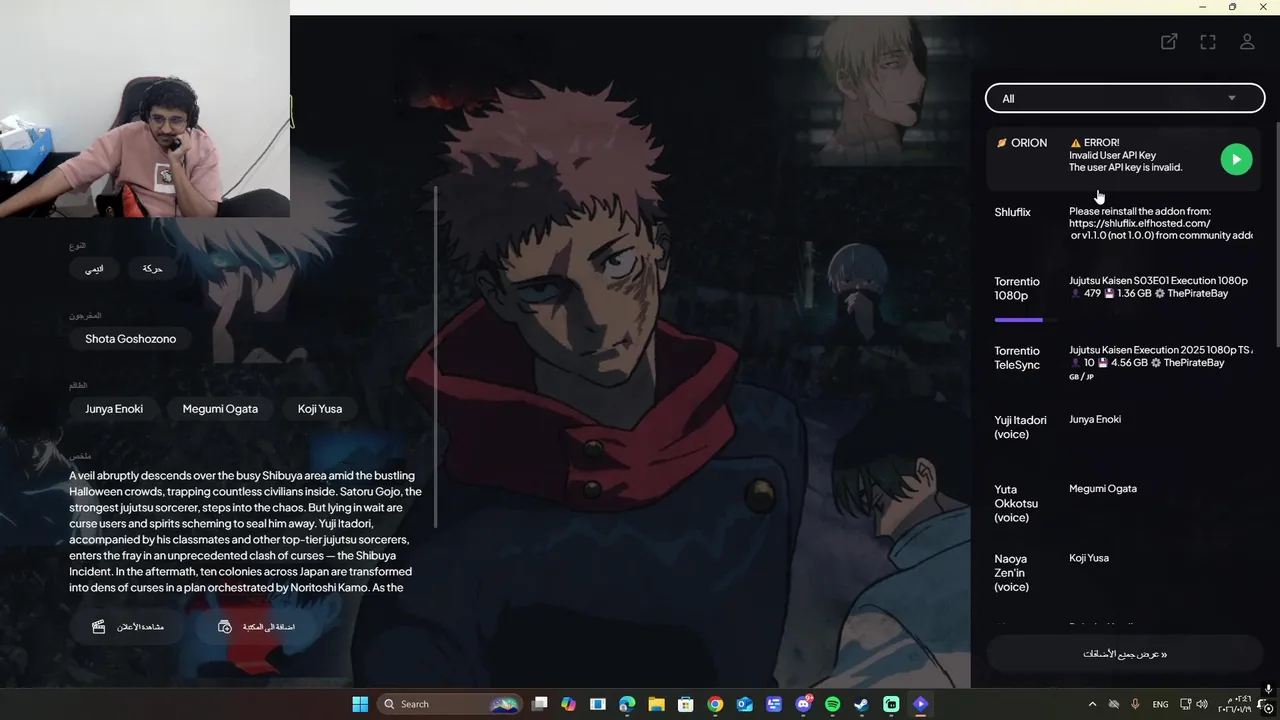The width and height of the screenshot is (1280, 720).
Task: Click the watch trailer button
Action: point(128,627)
